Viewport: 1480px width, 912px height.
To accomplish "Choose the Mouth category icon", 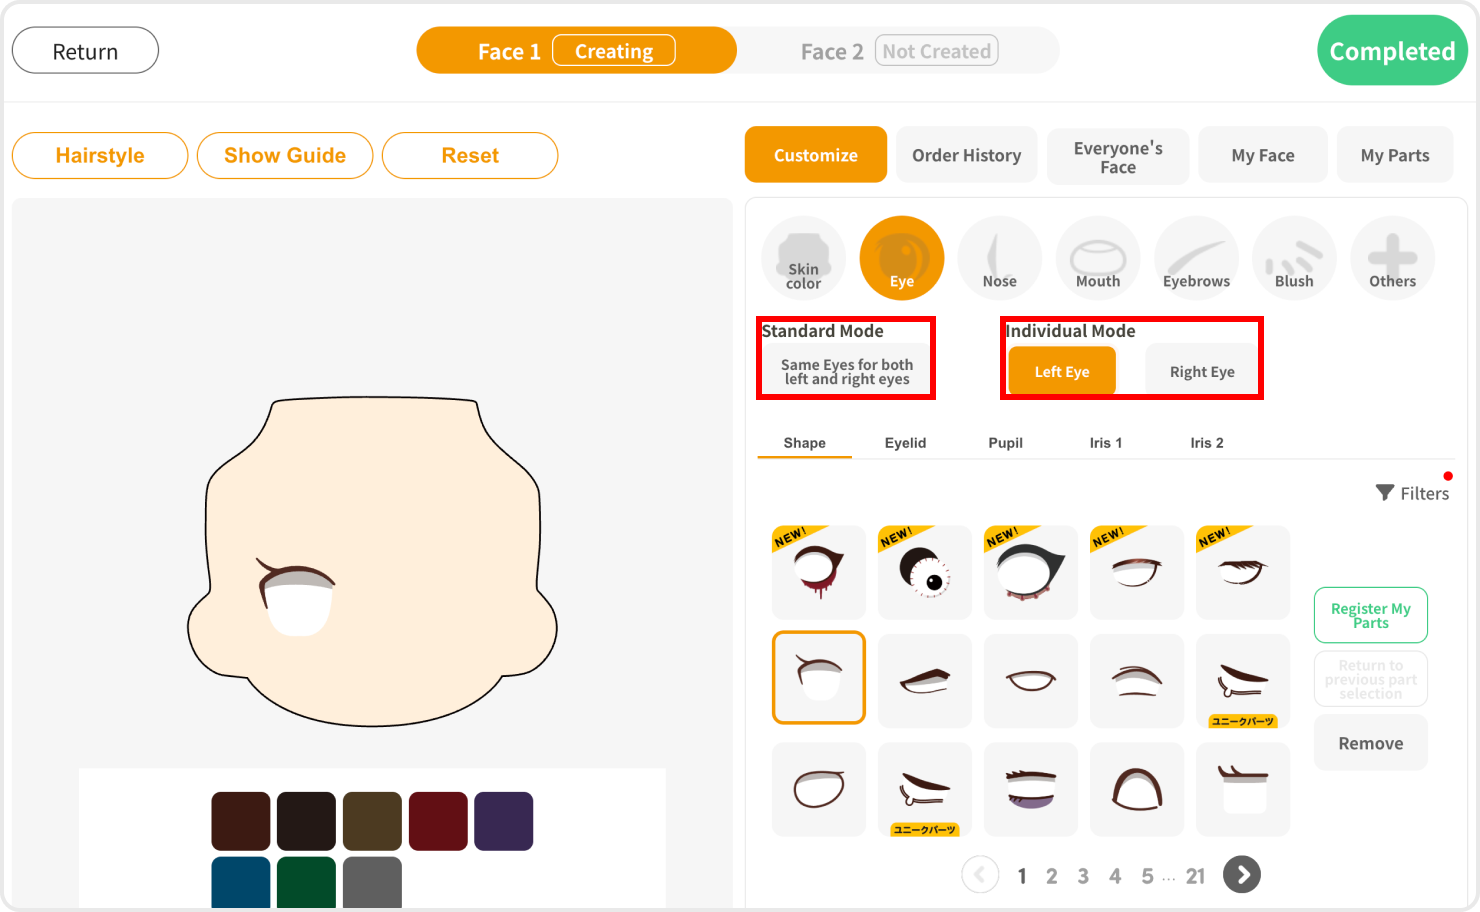I will click(x=1097, y=258).
